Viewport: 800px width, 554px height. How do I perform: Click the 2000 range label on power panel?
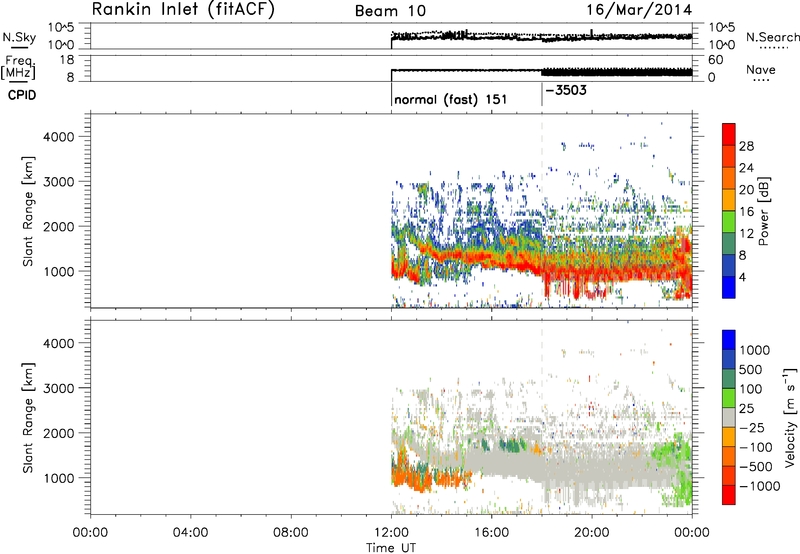coord(59,226)
